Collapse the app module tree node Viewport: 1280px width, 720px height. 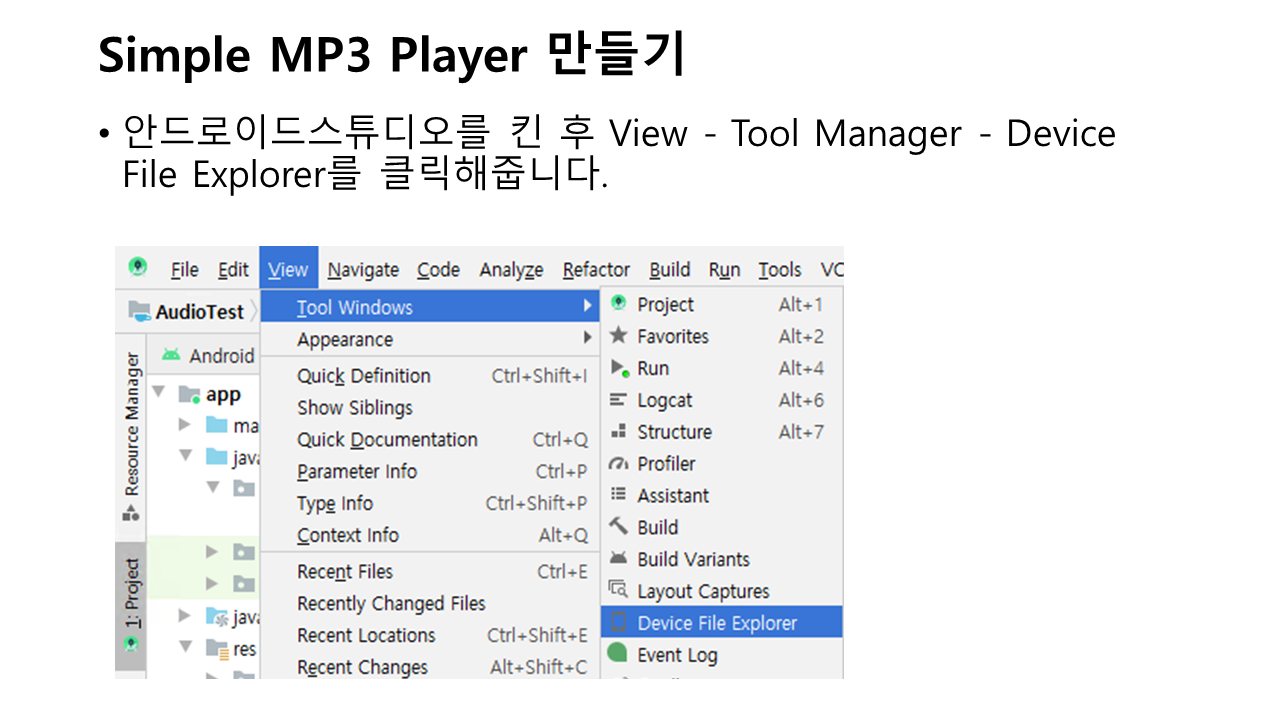(159, 393)
